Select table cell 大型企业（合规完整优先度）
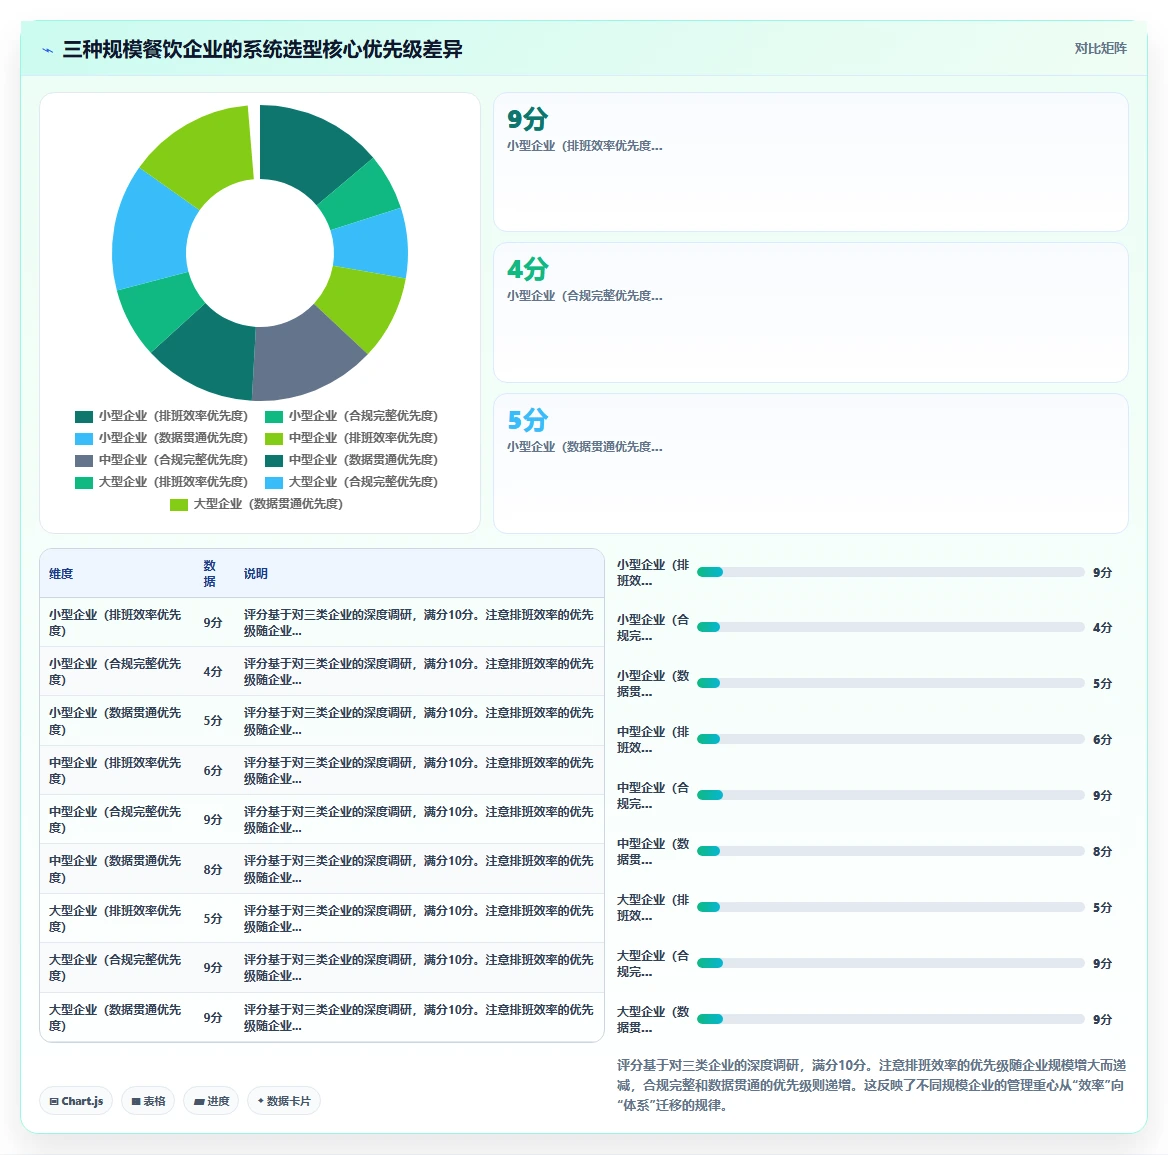 coord(115,968)
